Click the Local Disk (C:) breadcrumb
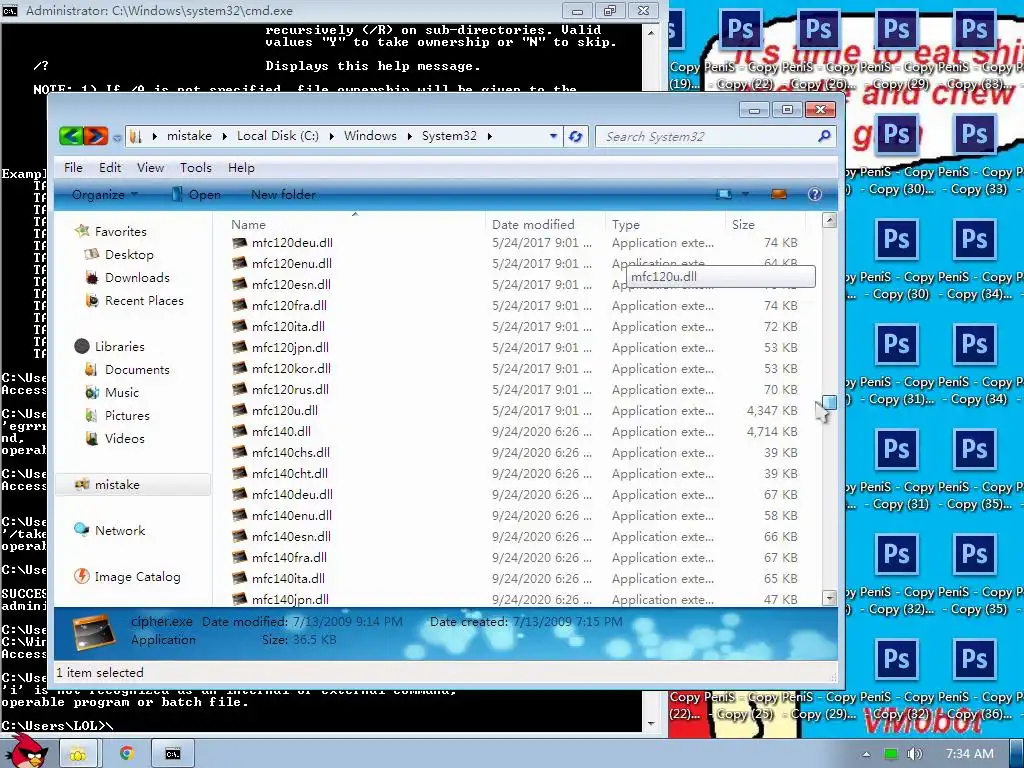The width and height of the screenshot is (1024, 768). [x=278, y=136]
